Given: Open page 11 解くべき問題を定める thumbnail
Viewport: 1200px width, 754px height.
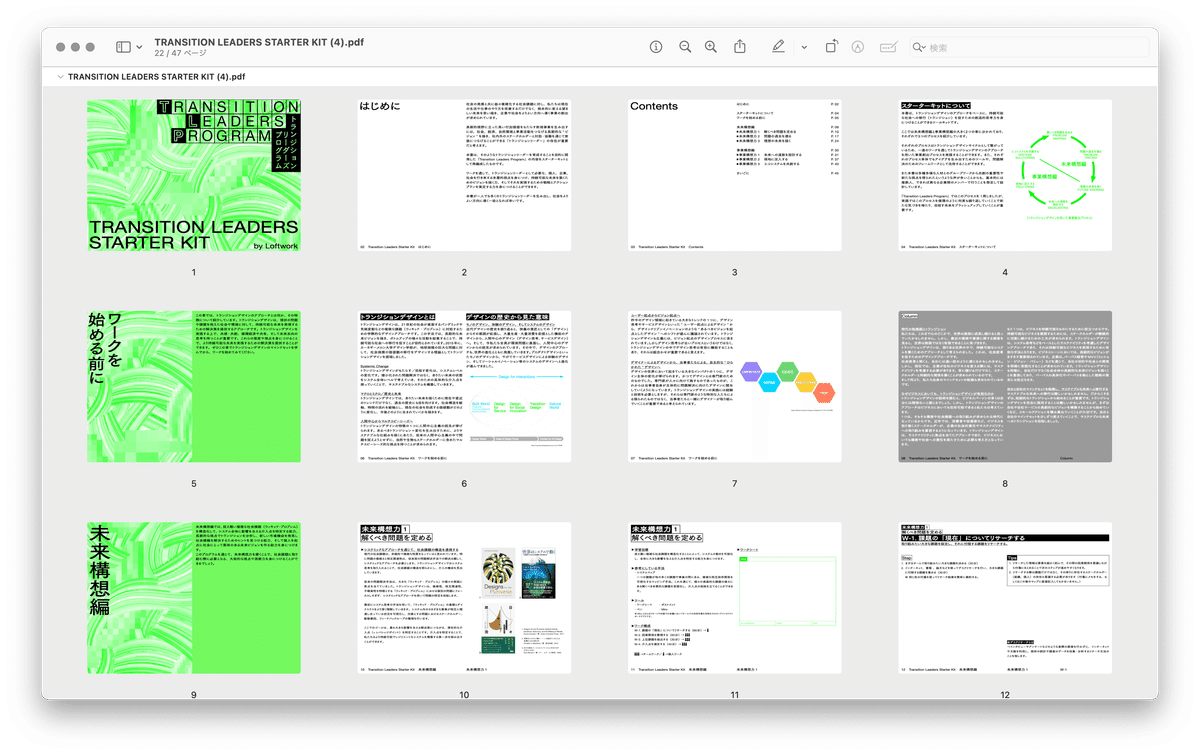Looking at the screenshot, I should point(734,597).
